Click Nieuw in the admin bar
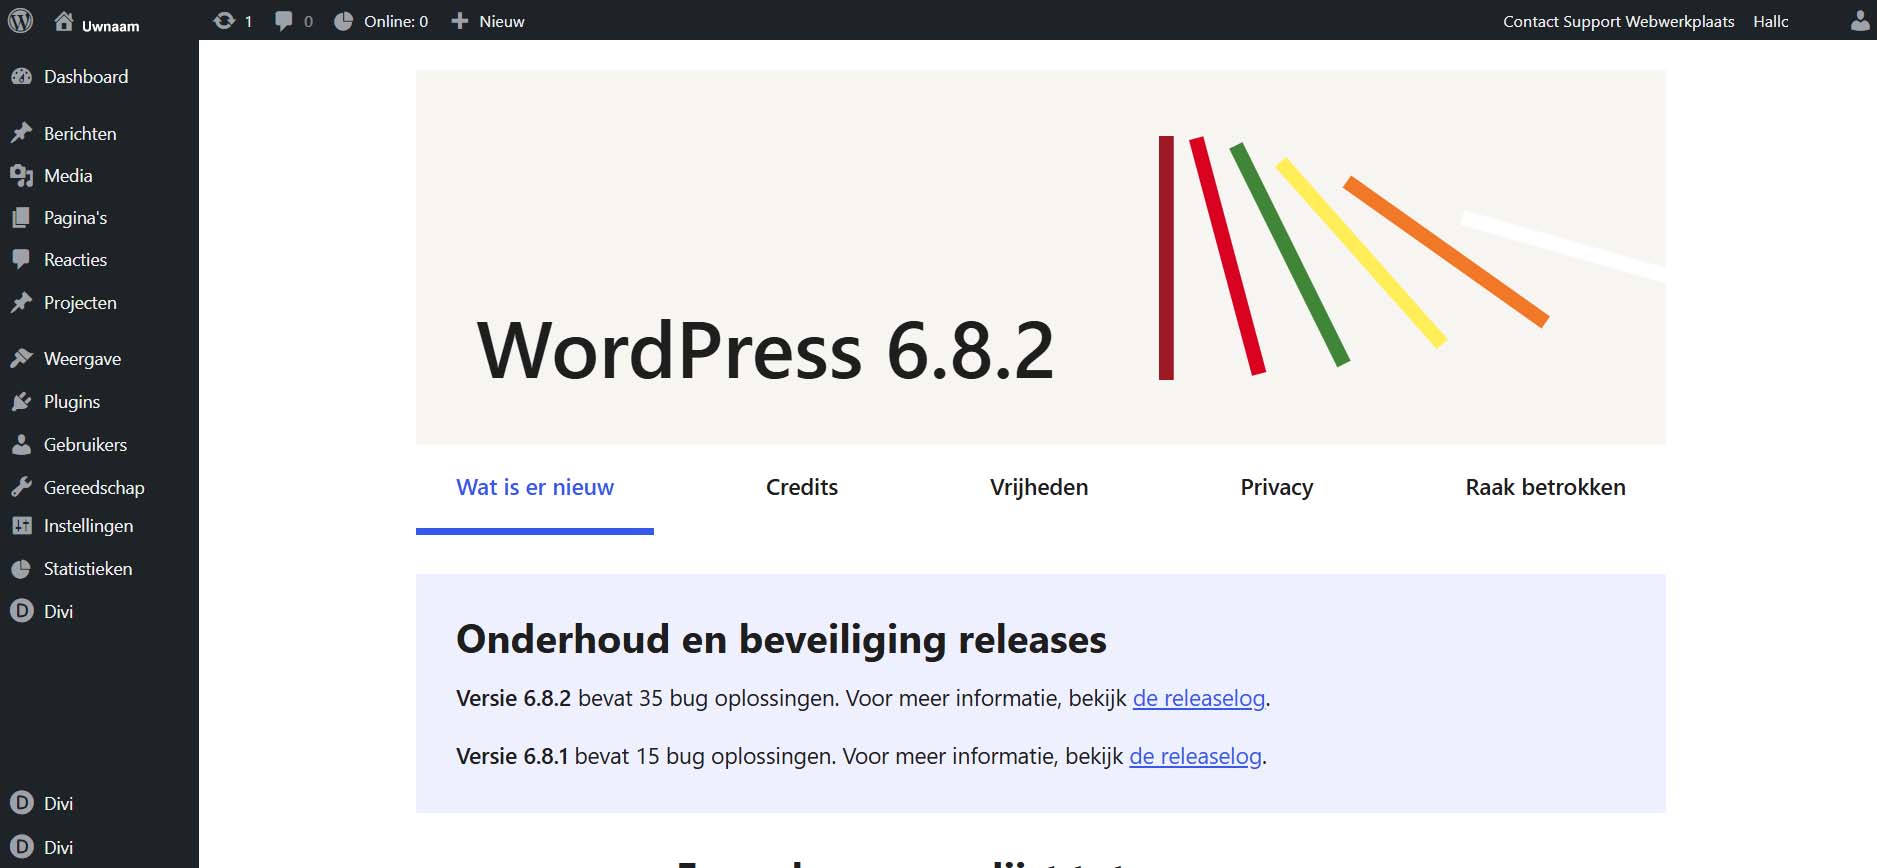Viewport: 1877px width, 868px height. [x=502, y=21]
